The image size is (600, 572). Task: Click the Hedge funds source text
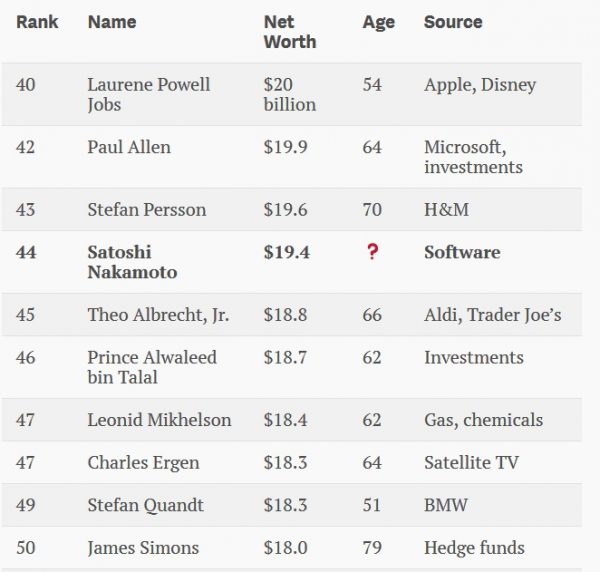click(x=475, y=548)
